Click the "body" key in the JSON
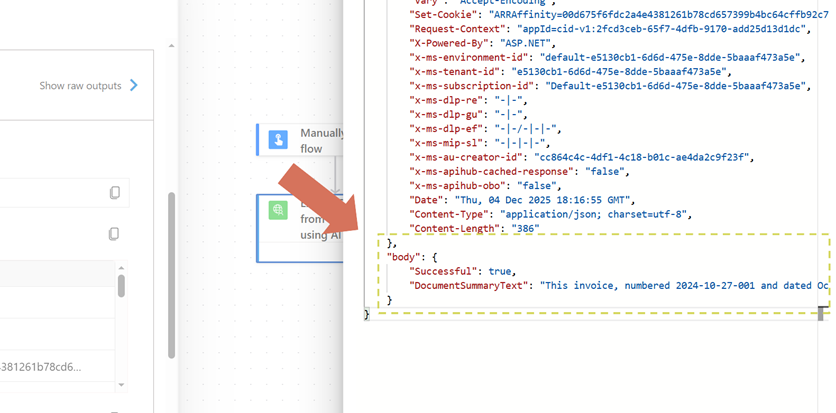 pos(403,257)
